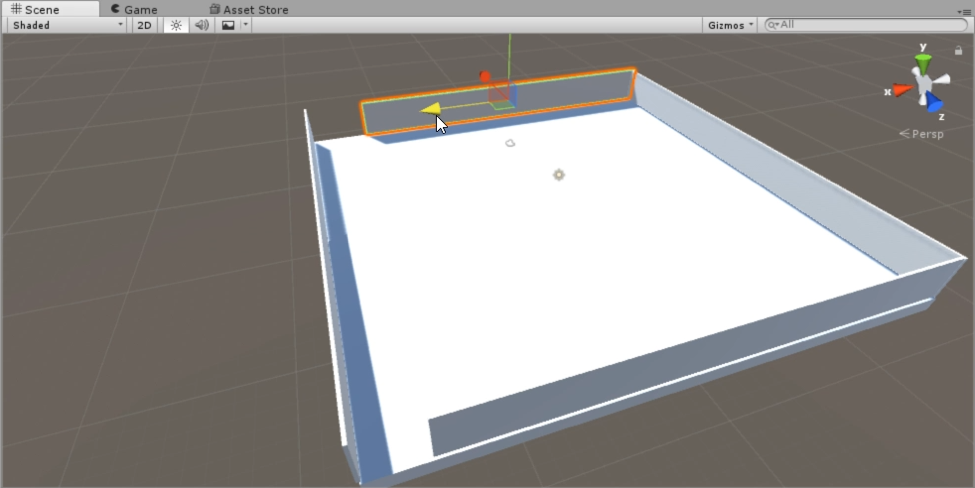The height and width of the screenshot is (488, 975).
Task: Toggle scene lighting sun icon
Action: [176, 25]
